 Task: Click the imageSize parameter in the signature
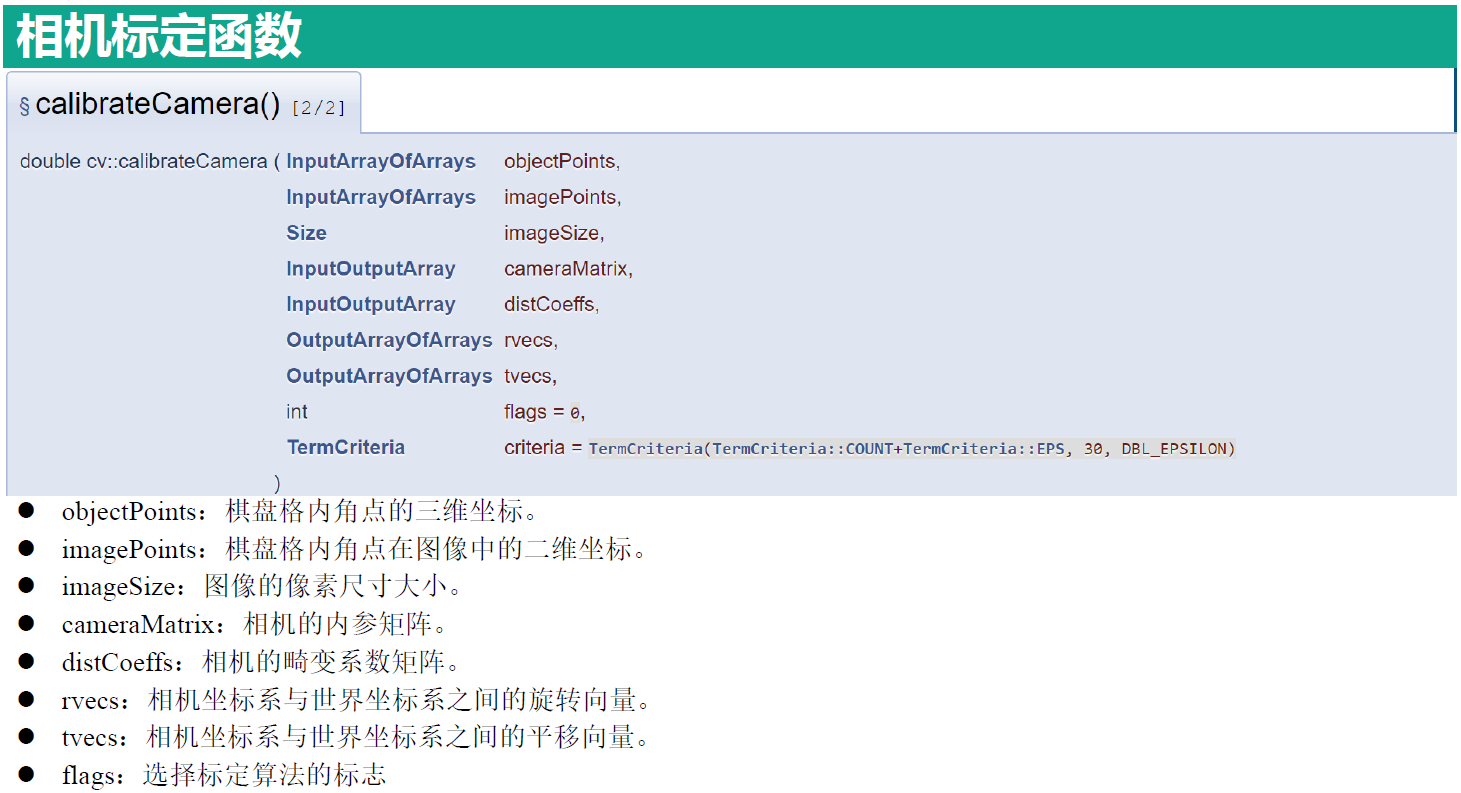click(x=554, y=233)
